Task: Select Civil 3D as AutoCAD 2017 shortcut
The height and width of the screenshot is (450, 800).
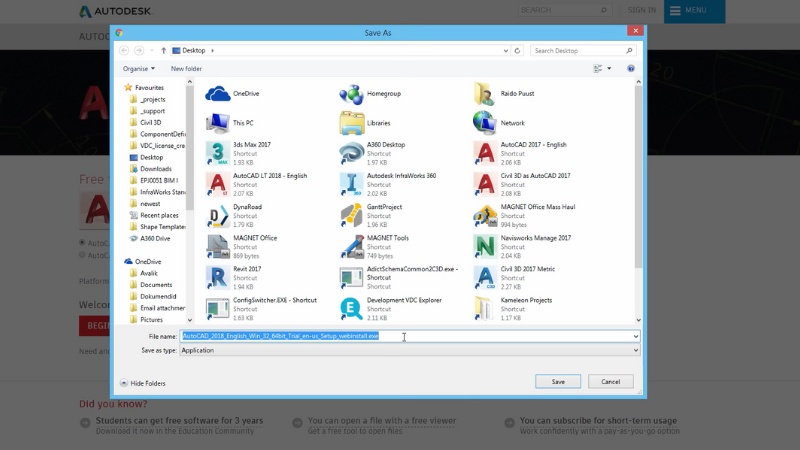Action: coord(522,184)
